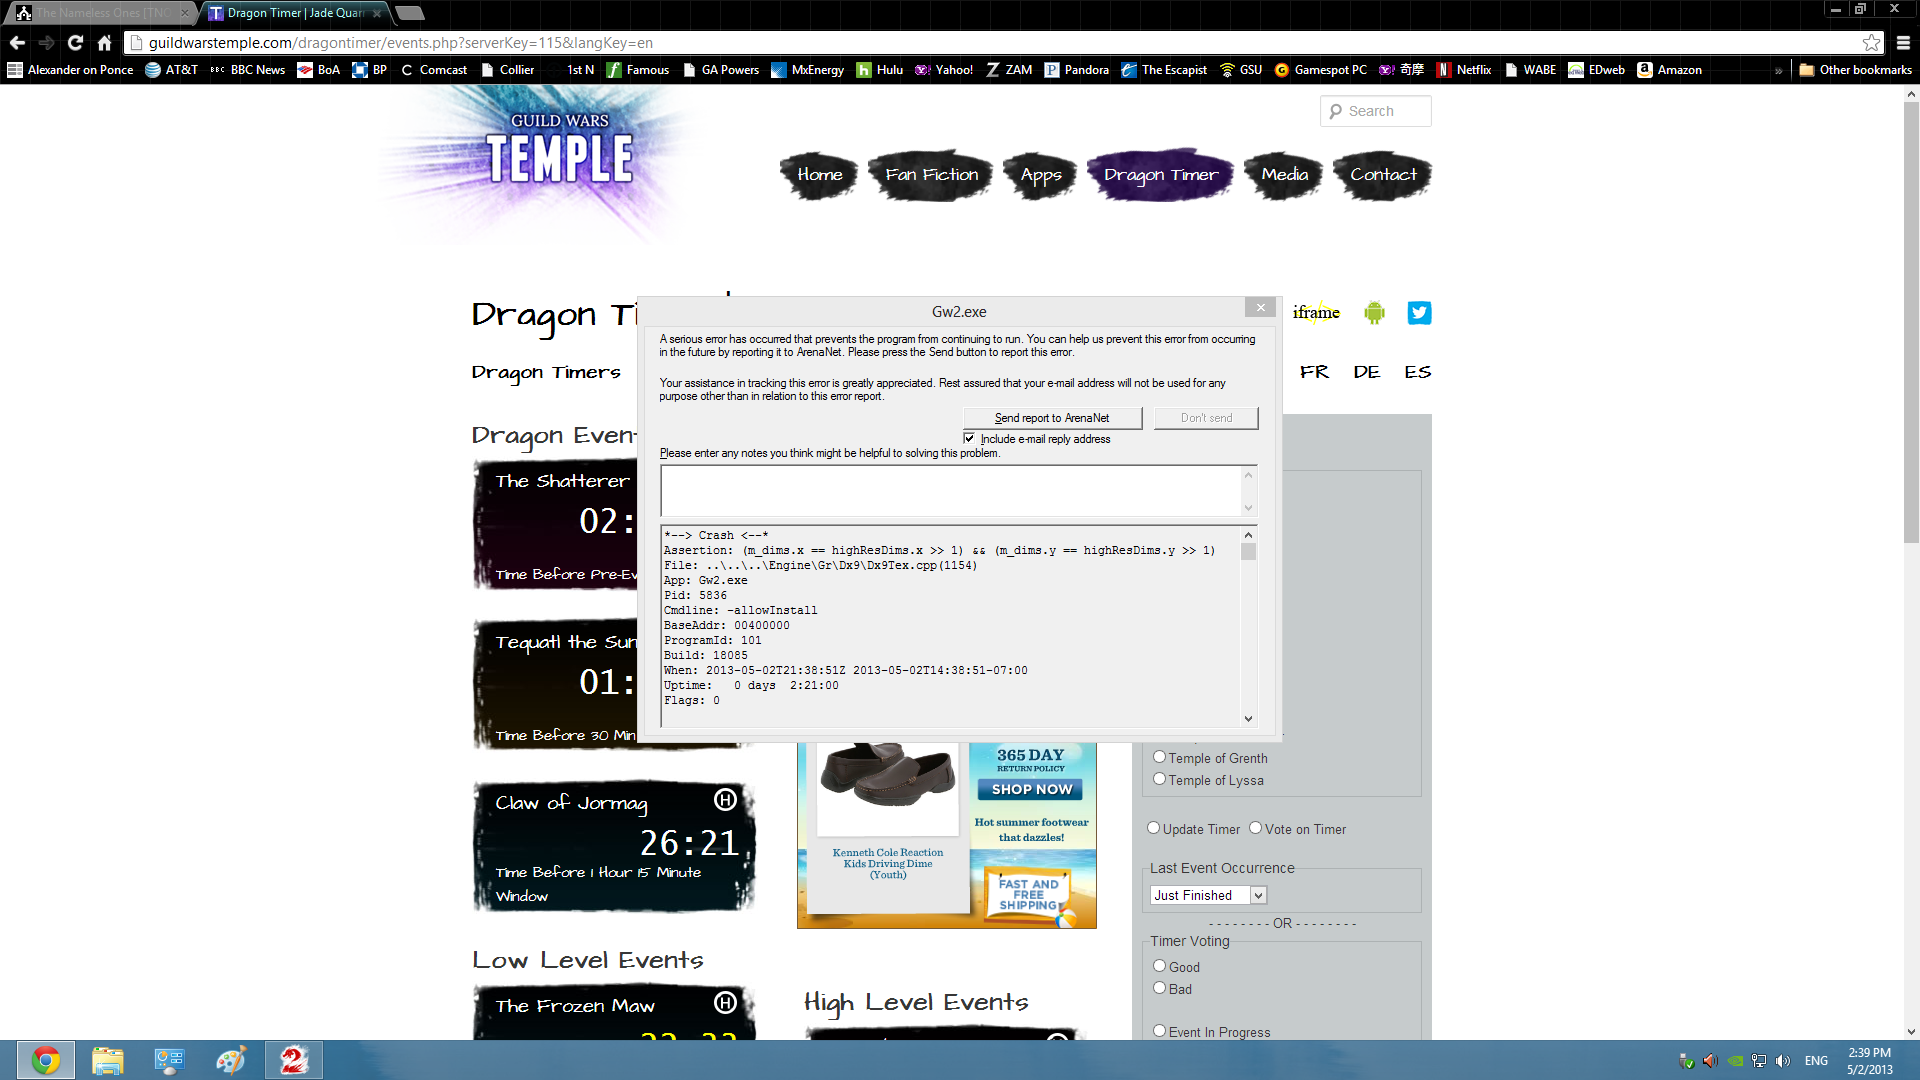This screenshot has width=1920, height=1080.
Task: Click the page scrollbar down arrow
Action: pos(1911,1032)
